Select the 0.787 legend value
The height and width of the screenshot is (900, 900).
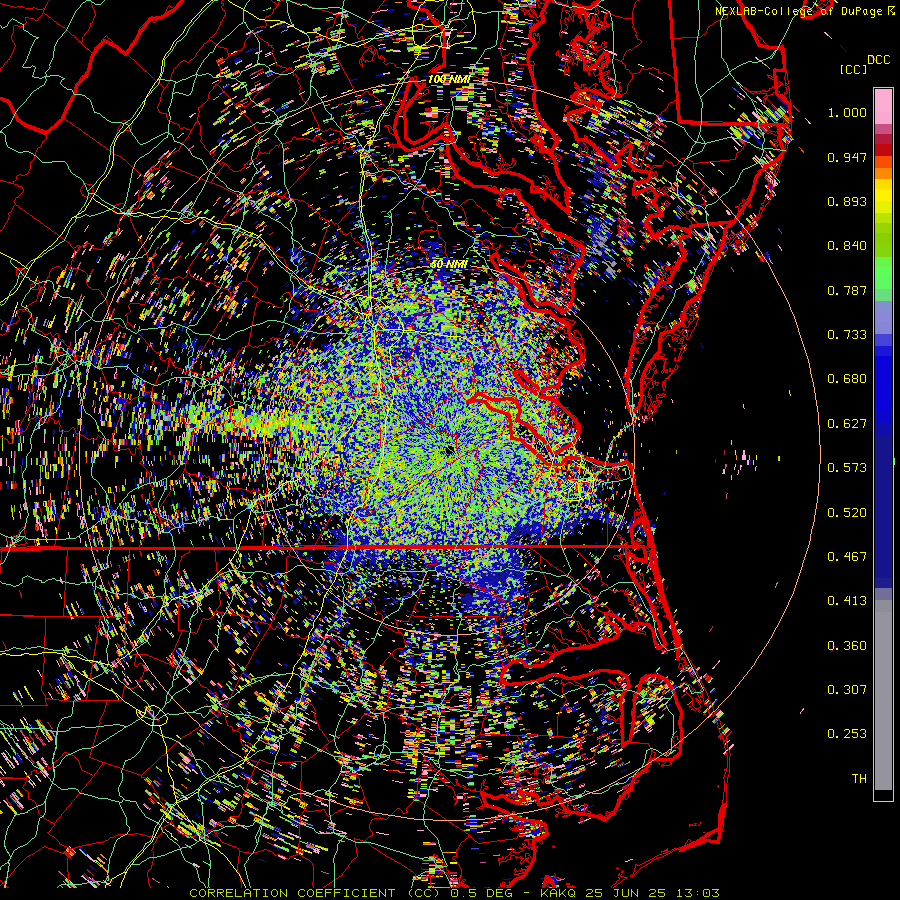tap(847, 290)
